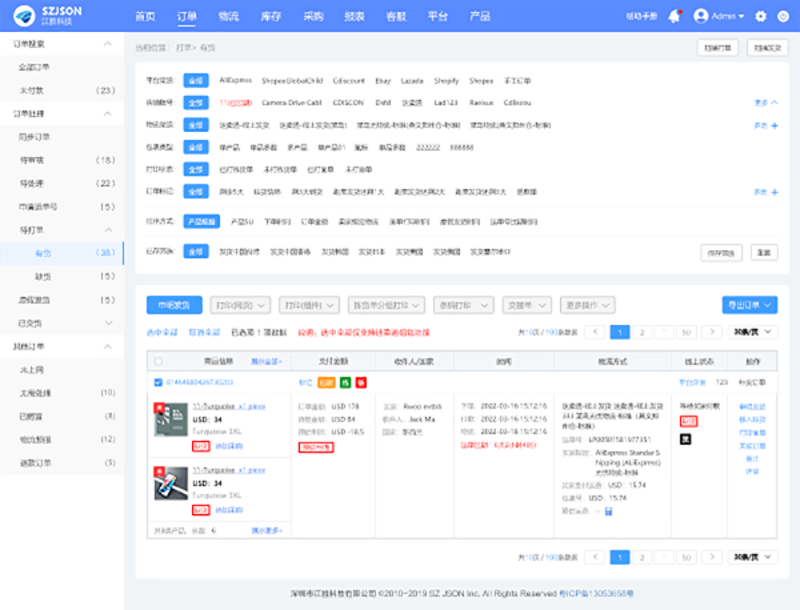Click the Admin user avatar icon
The height and width of the screenshot is (610, 800).
coord(701,16)
